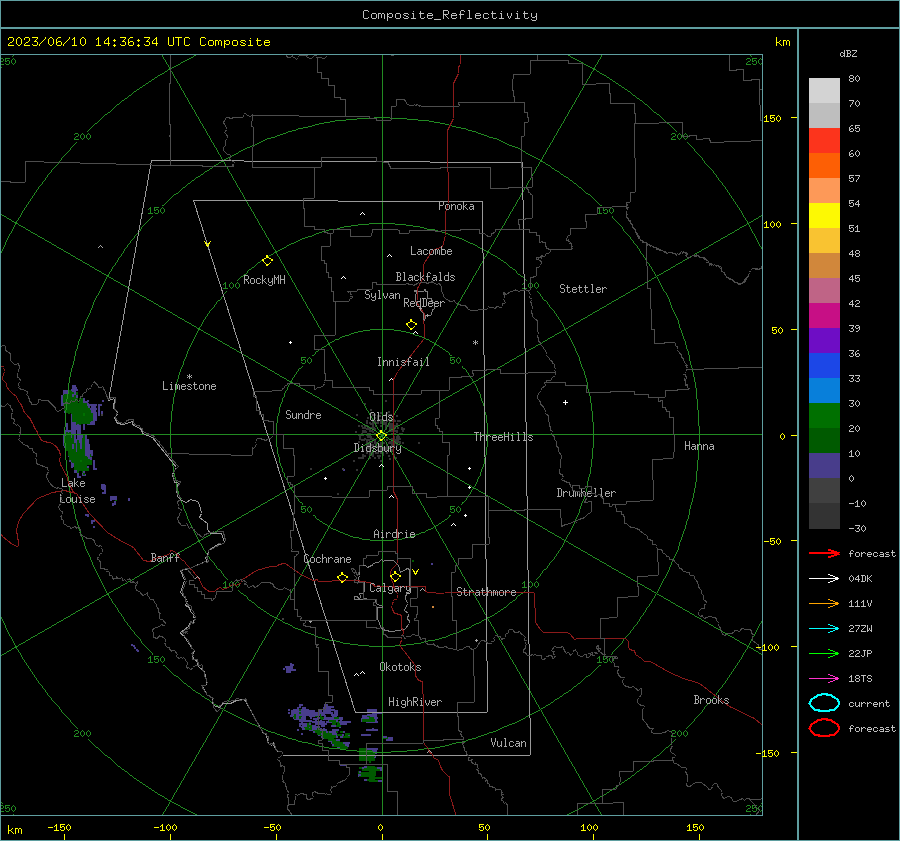Click the Vulcan town label

point(508,743)
